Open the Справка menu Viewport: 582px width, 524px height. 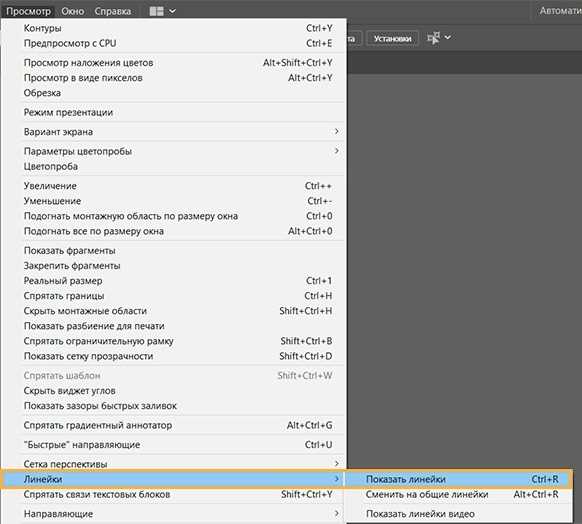pos(112,11)
